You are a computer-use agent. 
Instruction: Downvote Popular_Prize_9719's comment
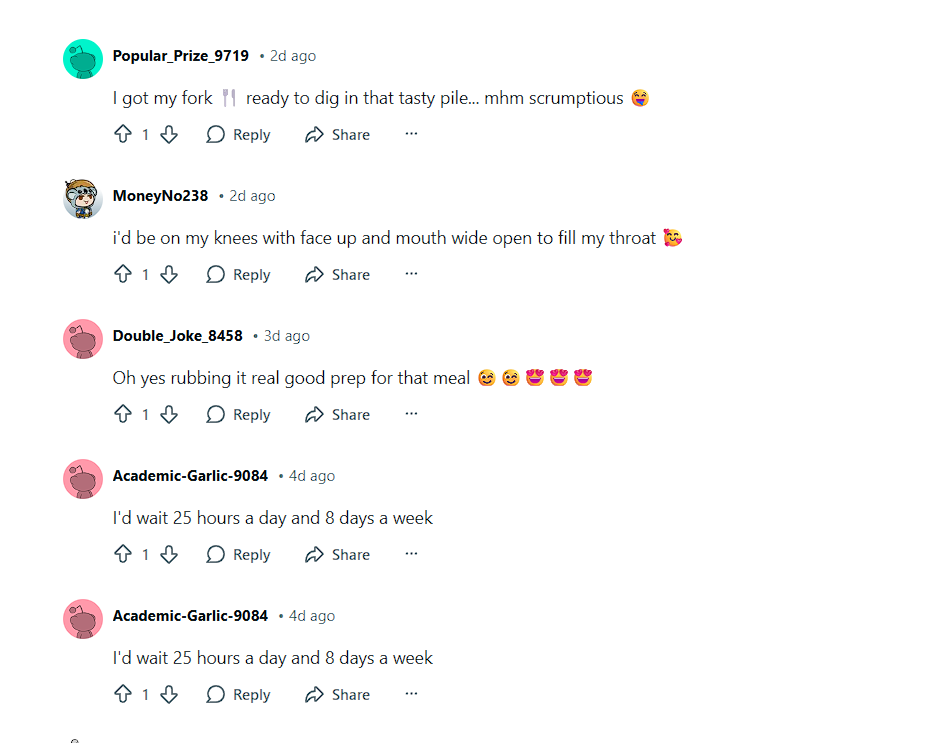tap(169, 134)
